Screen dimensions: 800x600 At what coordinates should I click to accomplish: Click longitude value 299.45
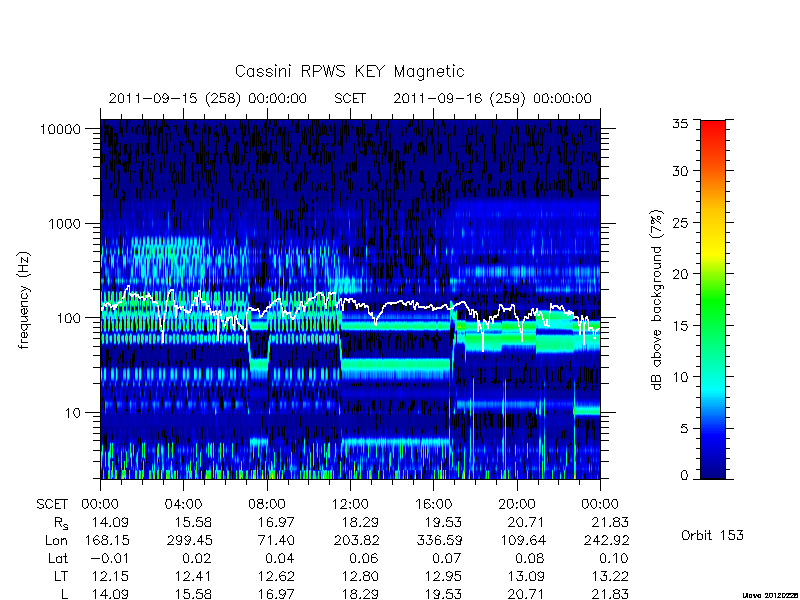click(x=188, y=540)
